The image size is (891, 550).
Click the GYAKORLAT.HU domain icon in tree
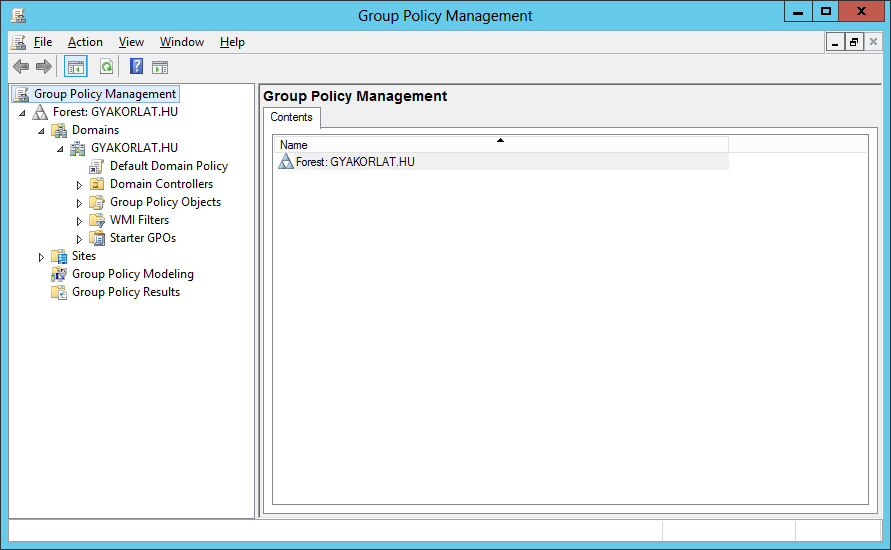click(x=78, y=148)
